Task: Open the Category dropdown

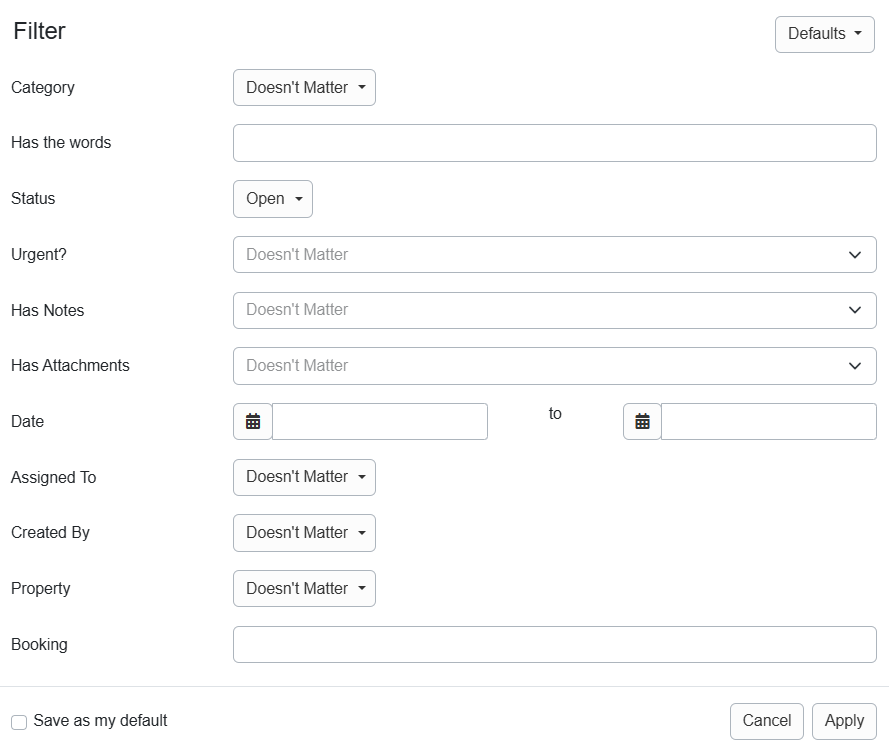Action: 303,87
